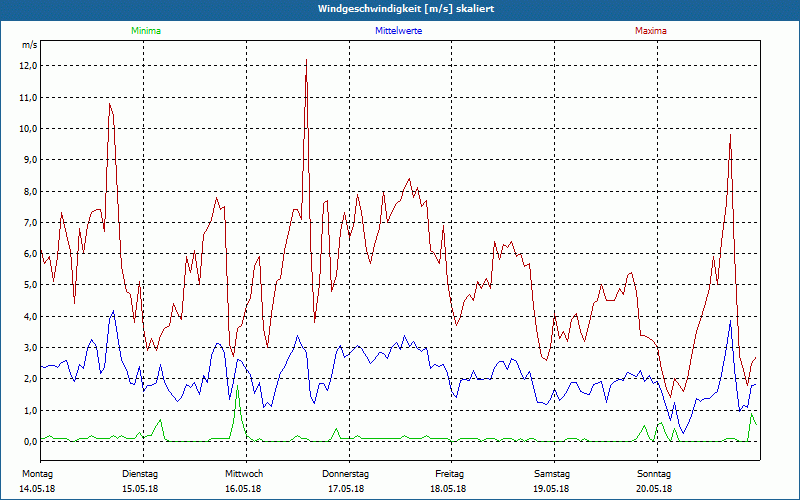Viewport: 800px width, 500px height.
Task: Click the '2,0' y-axis label
Action: (x=30, y=379)
